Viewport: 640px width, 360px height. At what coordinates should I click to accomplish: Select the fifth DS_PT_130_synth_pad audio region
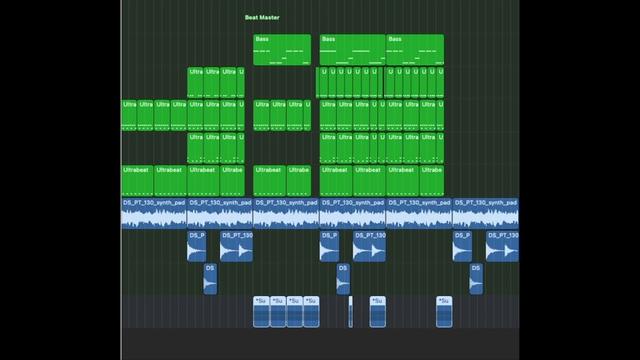pos(419,213)
